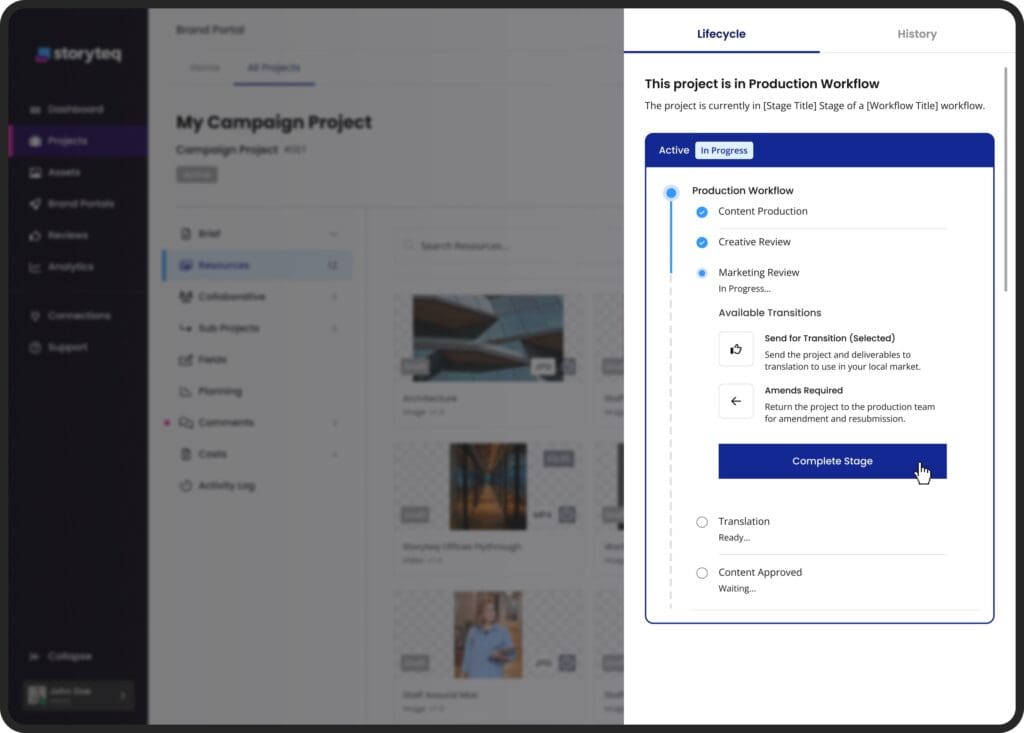Select the Lifecycle tab

click(721, 34)
